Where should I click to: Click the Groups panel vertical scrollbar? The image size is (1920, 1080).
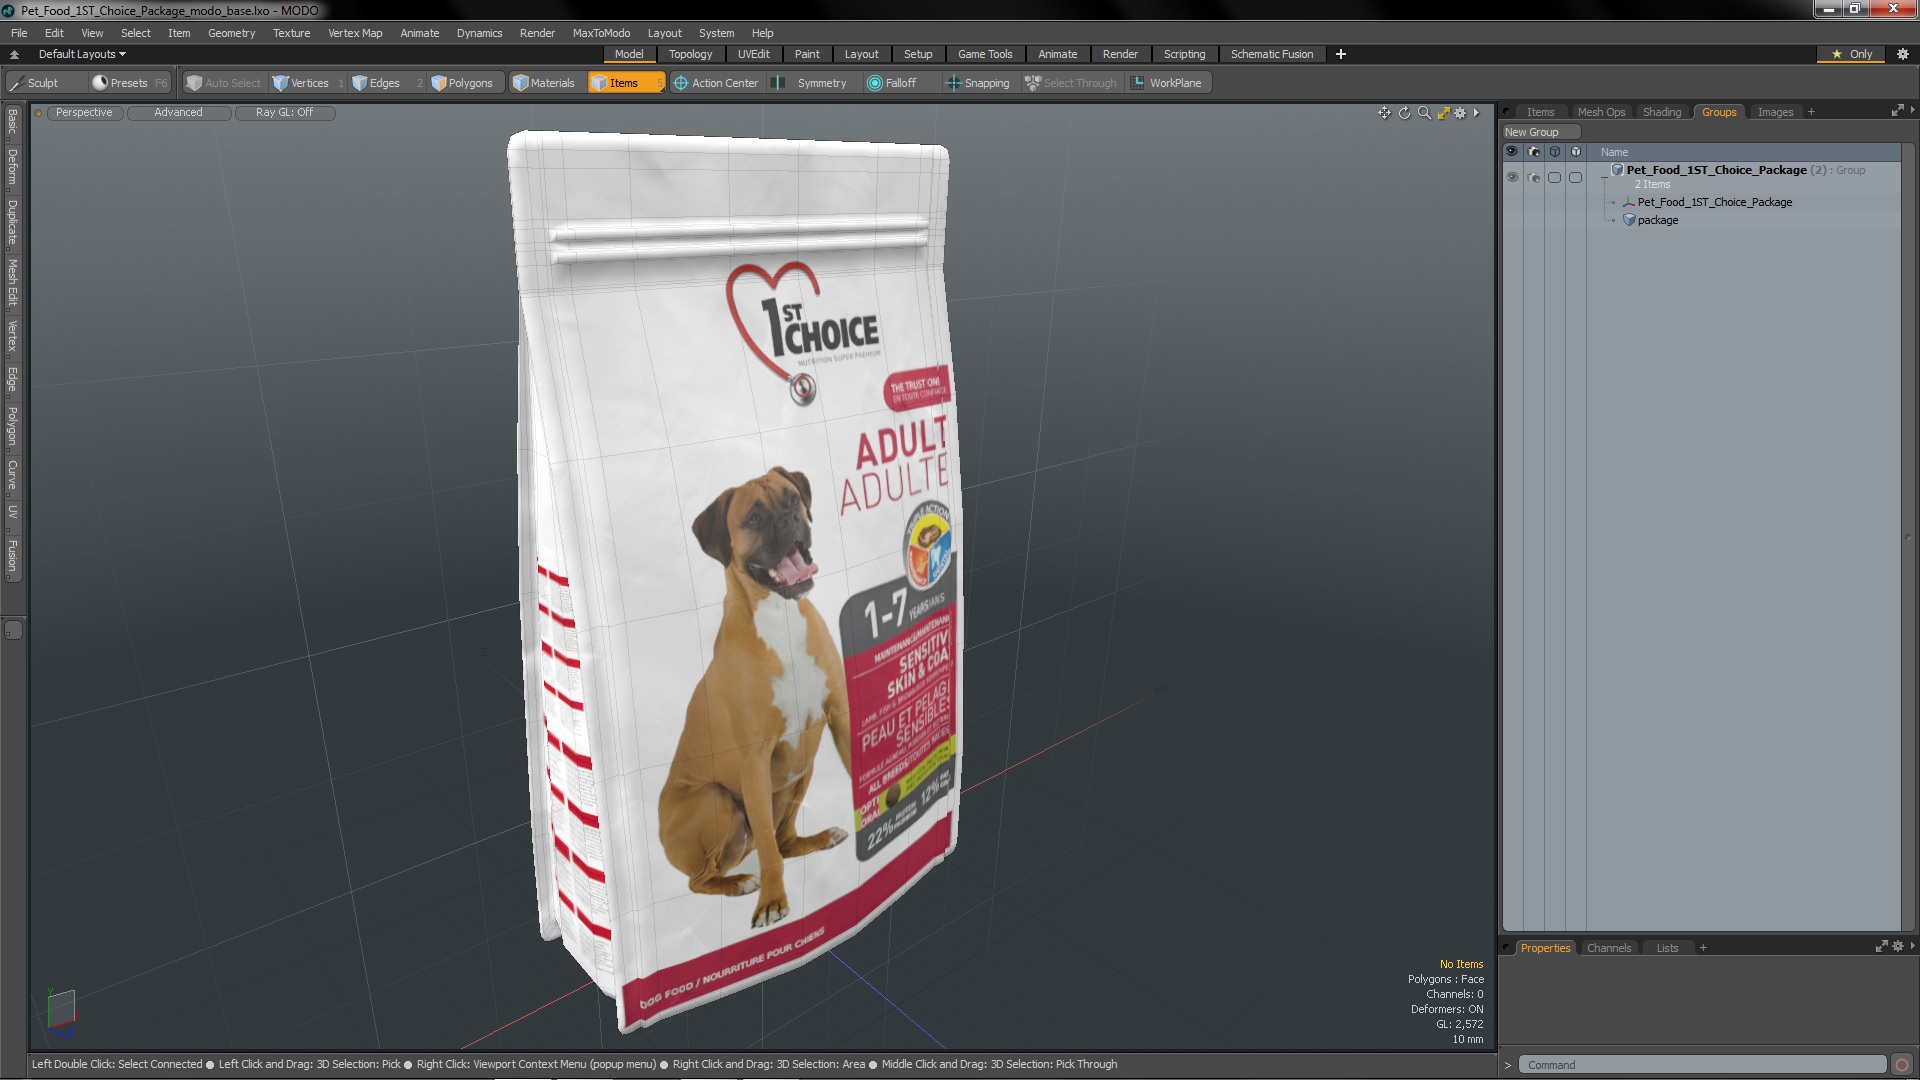[1908, 538]
